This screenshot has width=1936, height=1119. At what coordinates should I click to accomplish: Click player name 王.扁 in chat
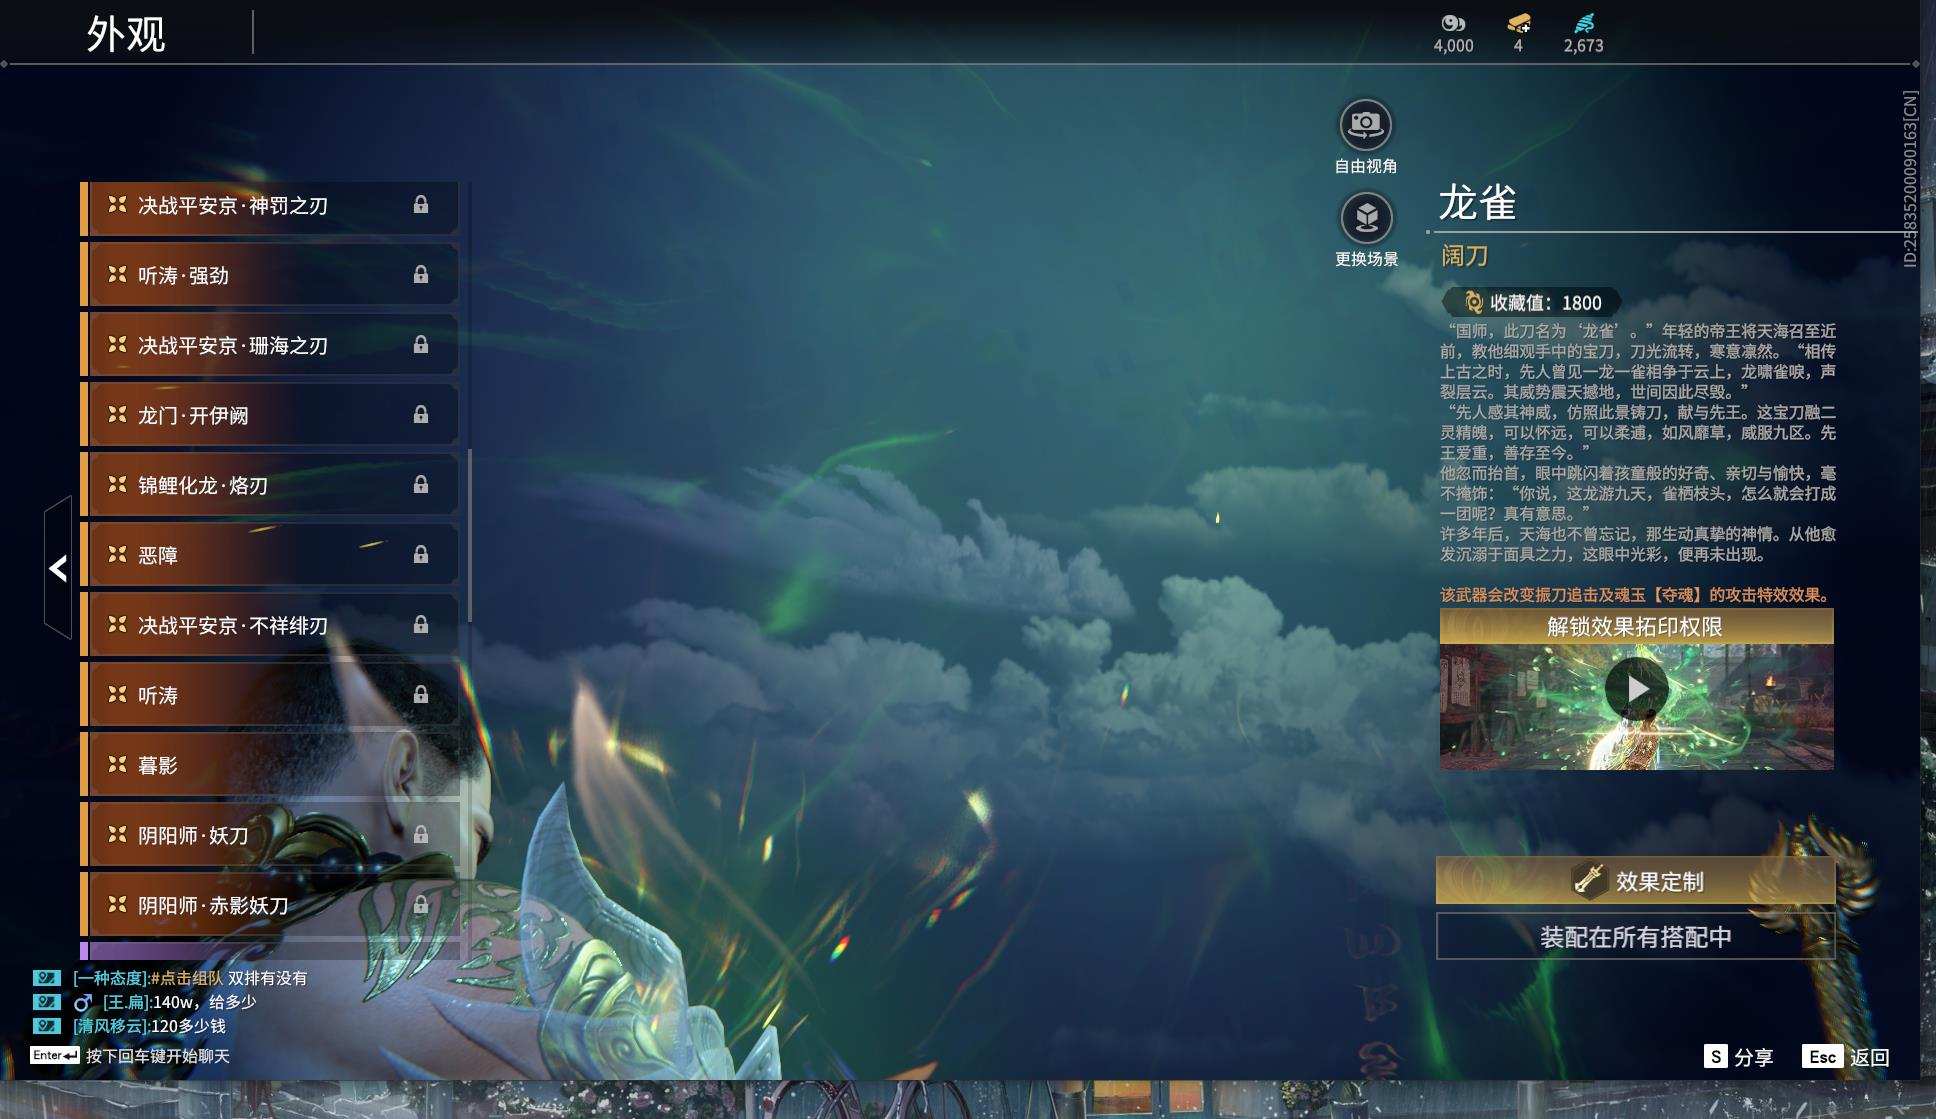coord(126,1002)
